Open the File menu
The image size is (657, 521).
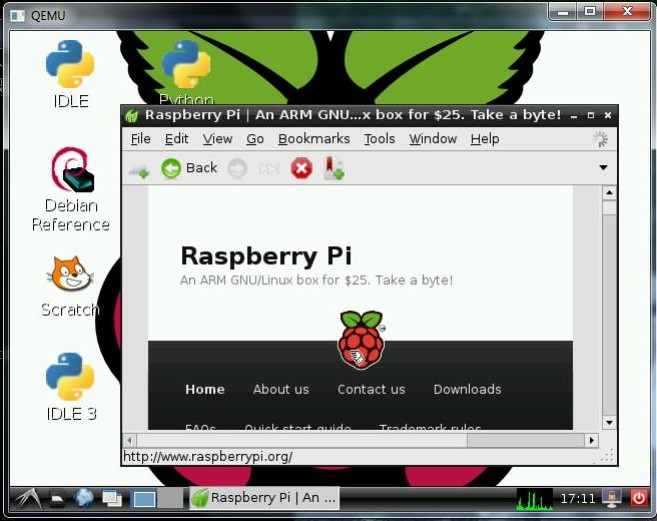tap(140, 139)
